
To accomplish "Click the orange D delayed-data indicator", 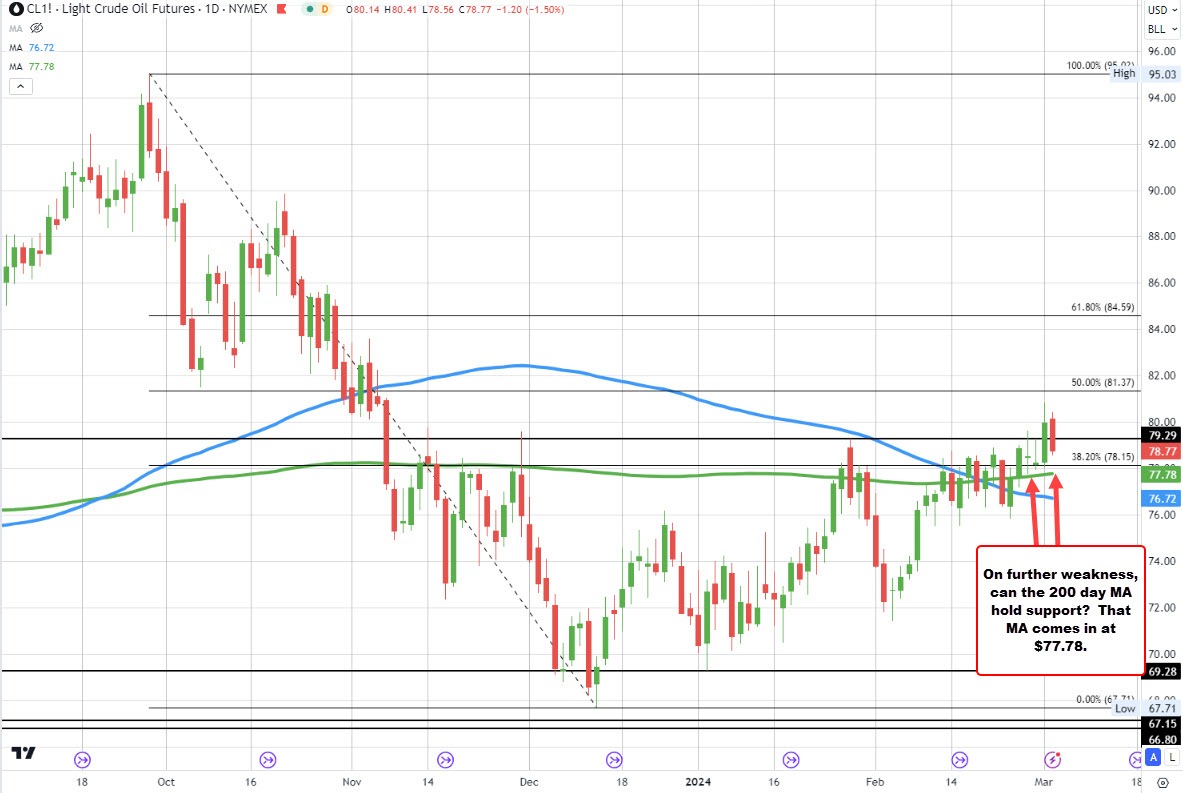I will pos(324,9).
